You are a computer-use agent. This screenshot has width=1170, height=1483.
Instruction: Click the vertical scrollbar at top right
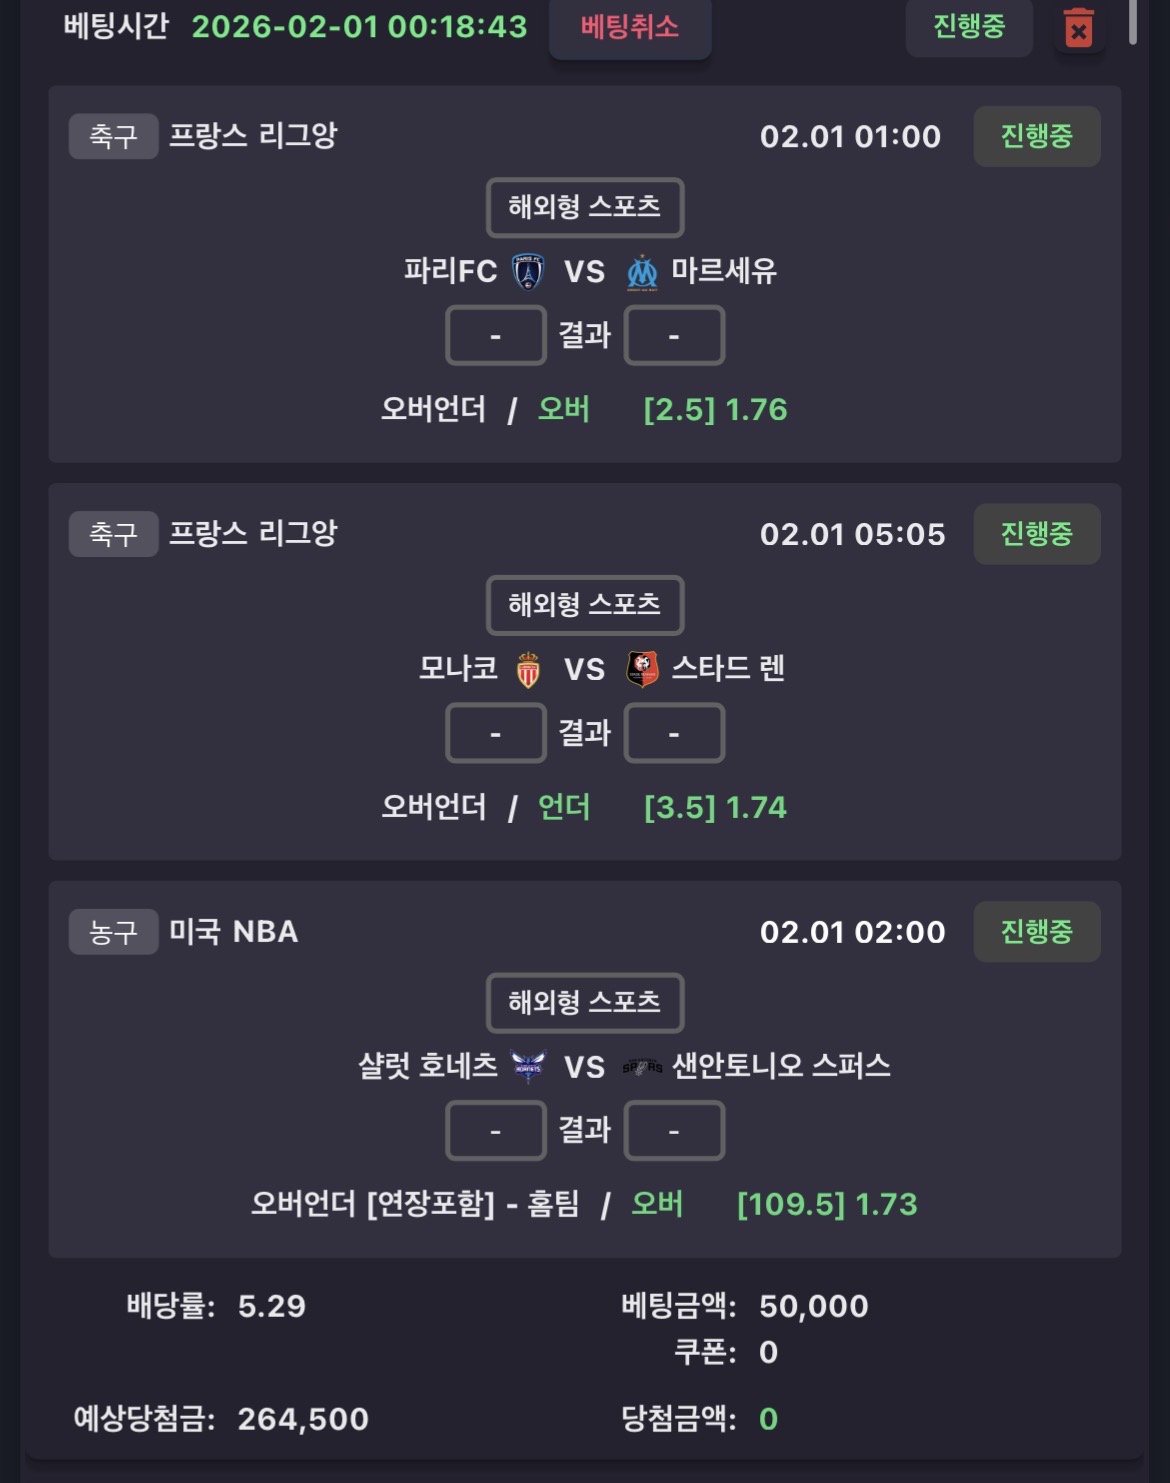(x=1132, y=20)
